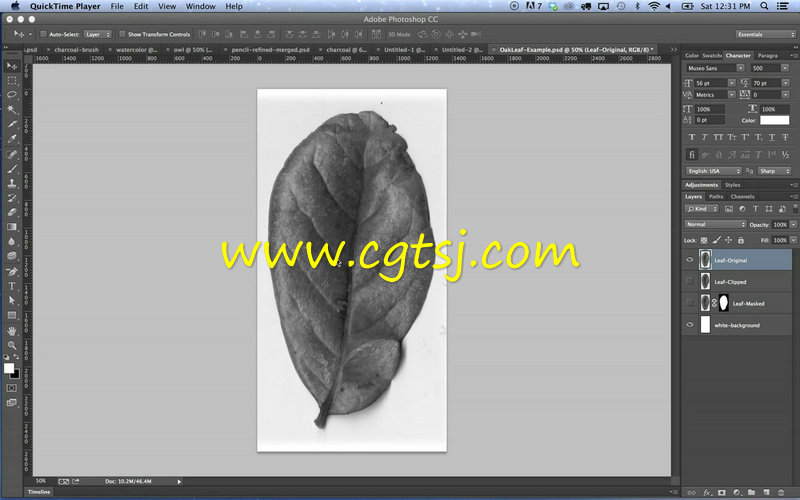Hide the Leaf-Original layer
This screenshot has height=500, width=800.
(x=690, y=260)
